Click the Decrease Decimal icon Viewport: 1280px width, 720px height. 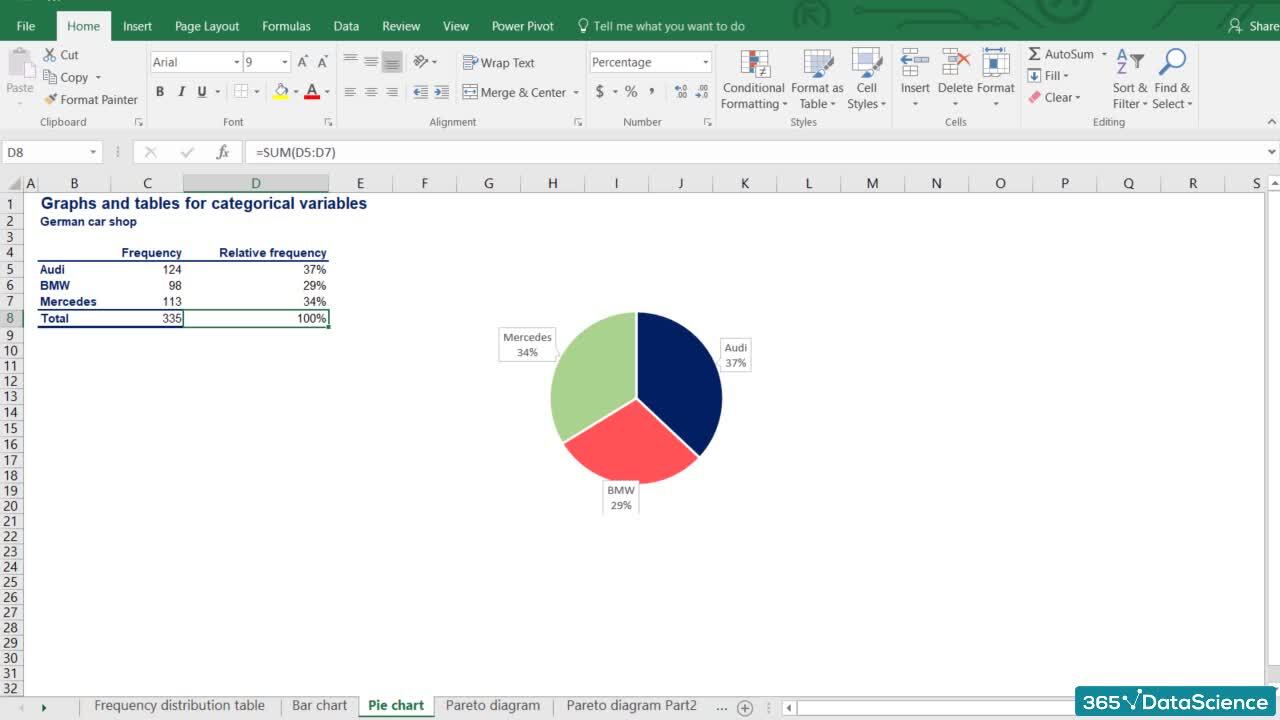[x=702, y=91]
